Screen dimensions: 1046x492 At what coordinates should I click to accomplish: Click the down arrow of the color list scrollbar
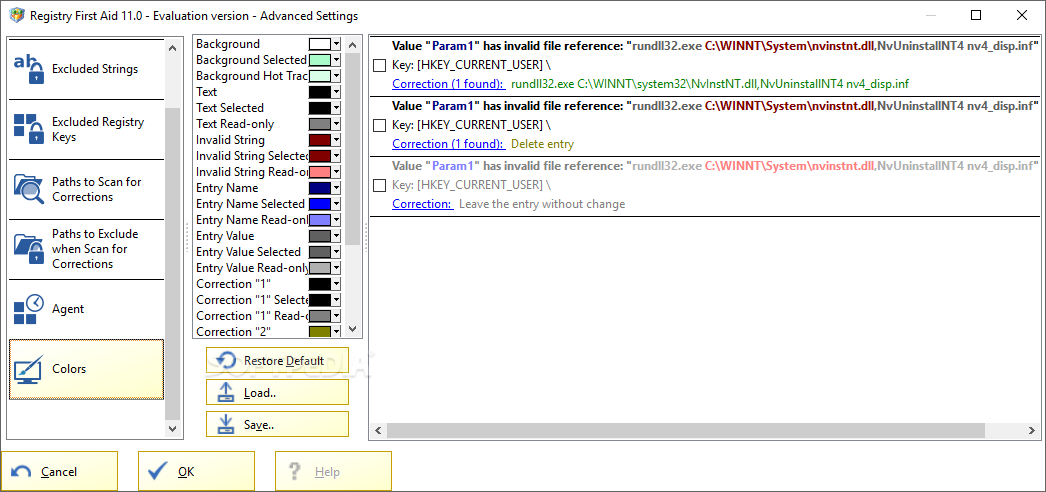click(x=354, y=329)
